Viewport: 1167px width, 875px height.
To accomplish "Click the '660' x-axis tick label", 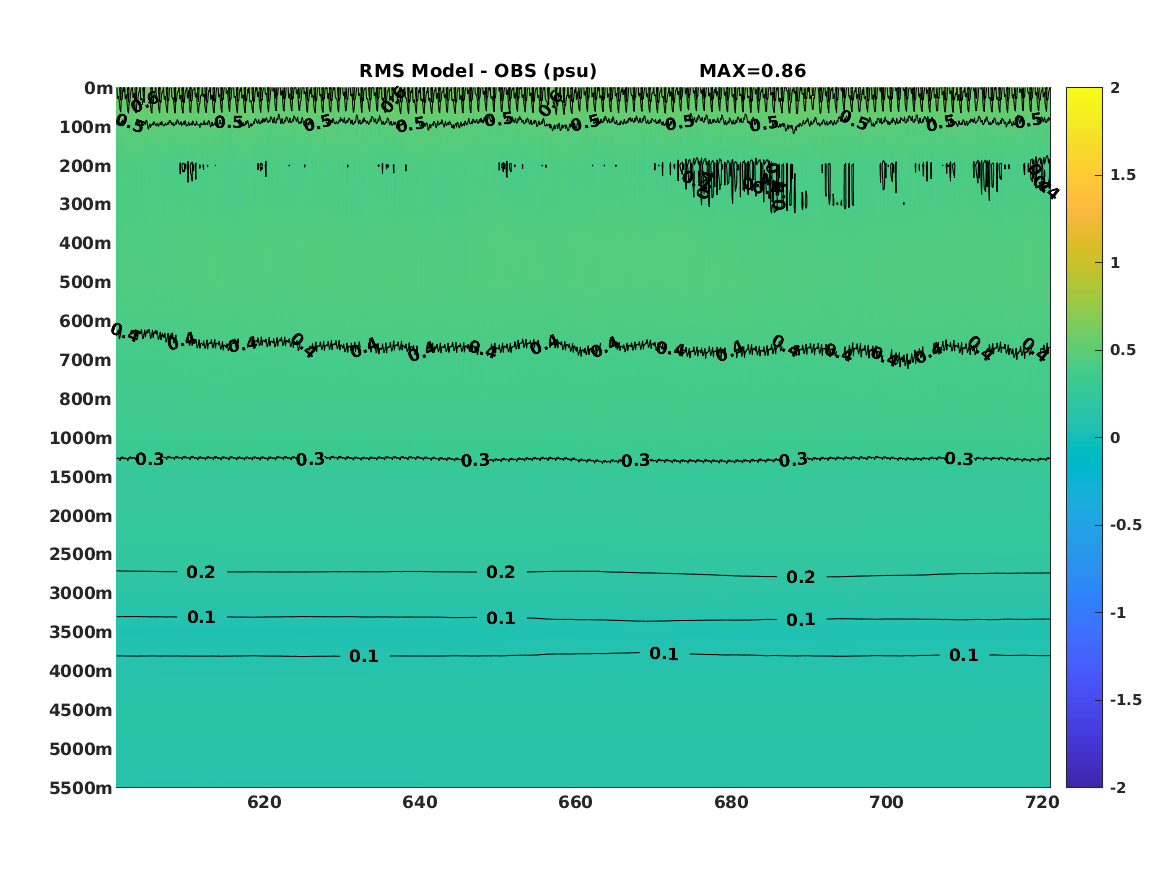I will click(x=575, y=802).
